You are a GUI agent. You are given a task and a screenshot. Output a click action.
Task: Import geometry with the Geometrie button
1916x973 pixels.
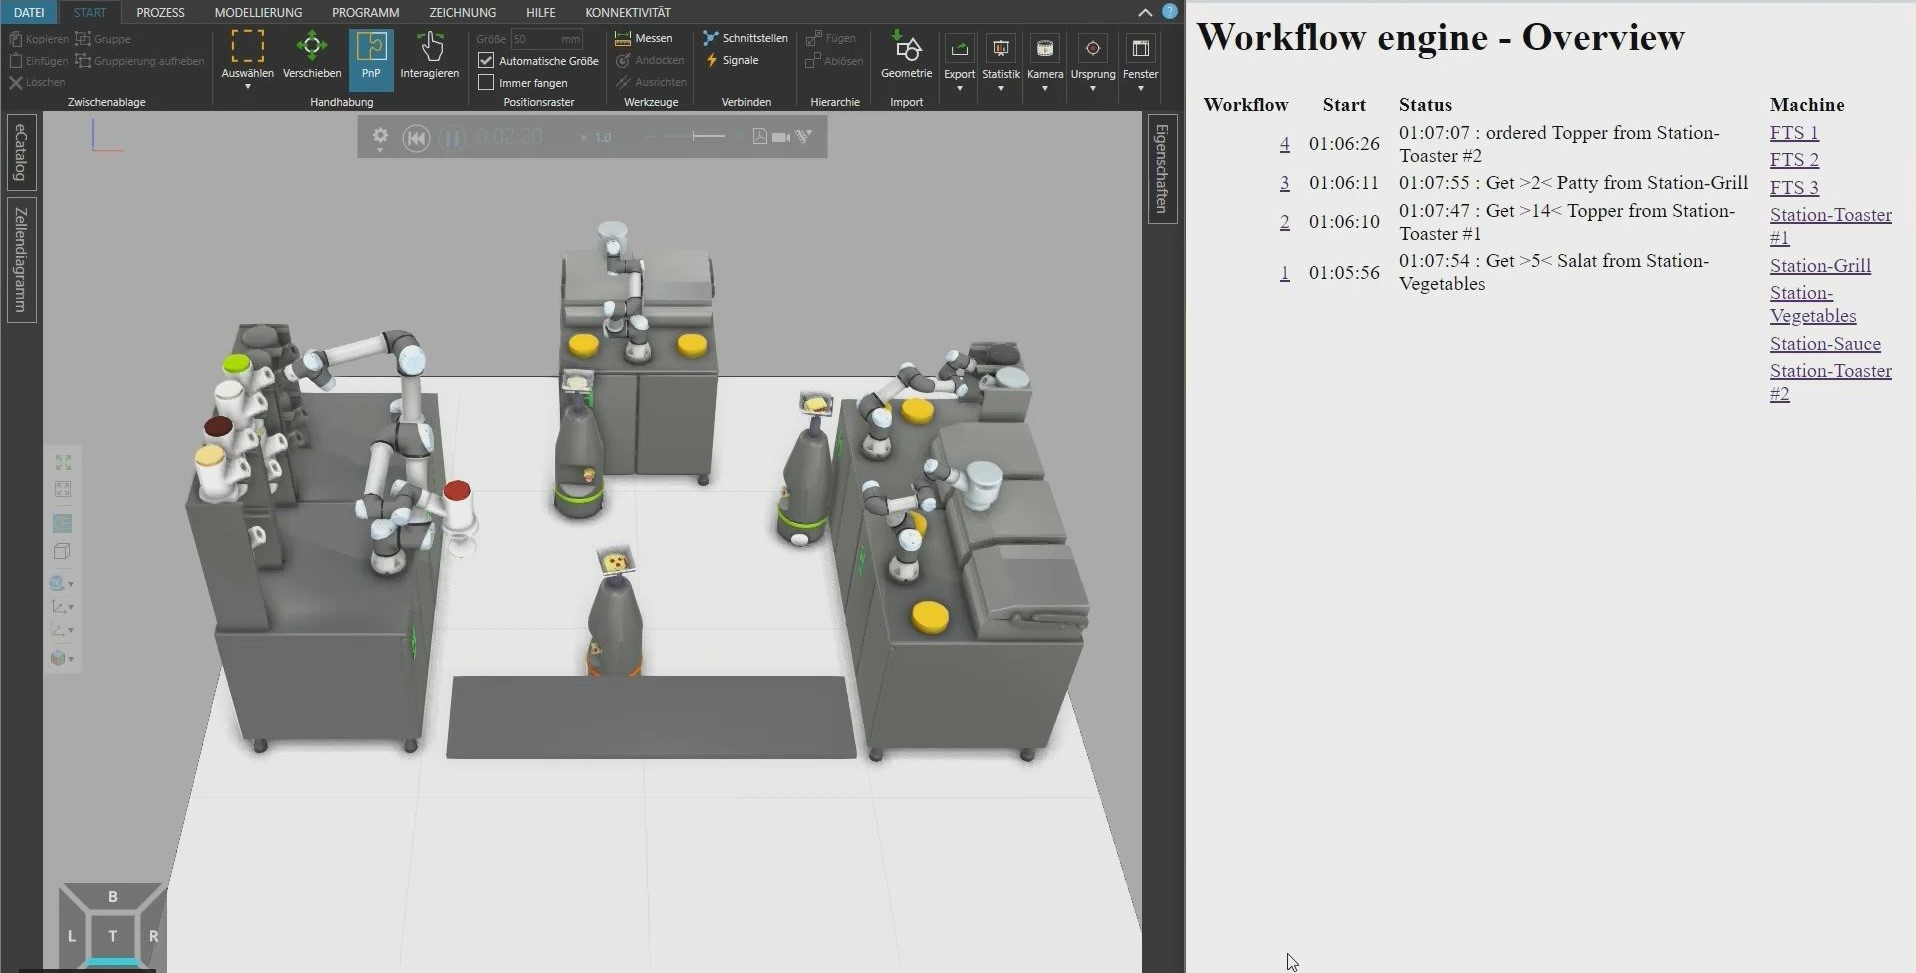coord(906,55)
